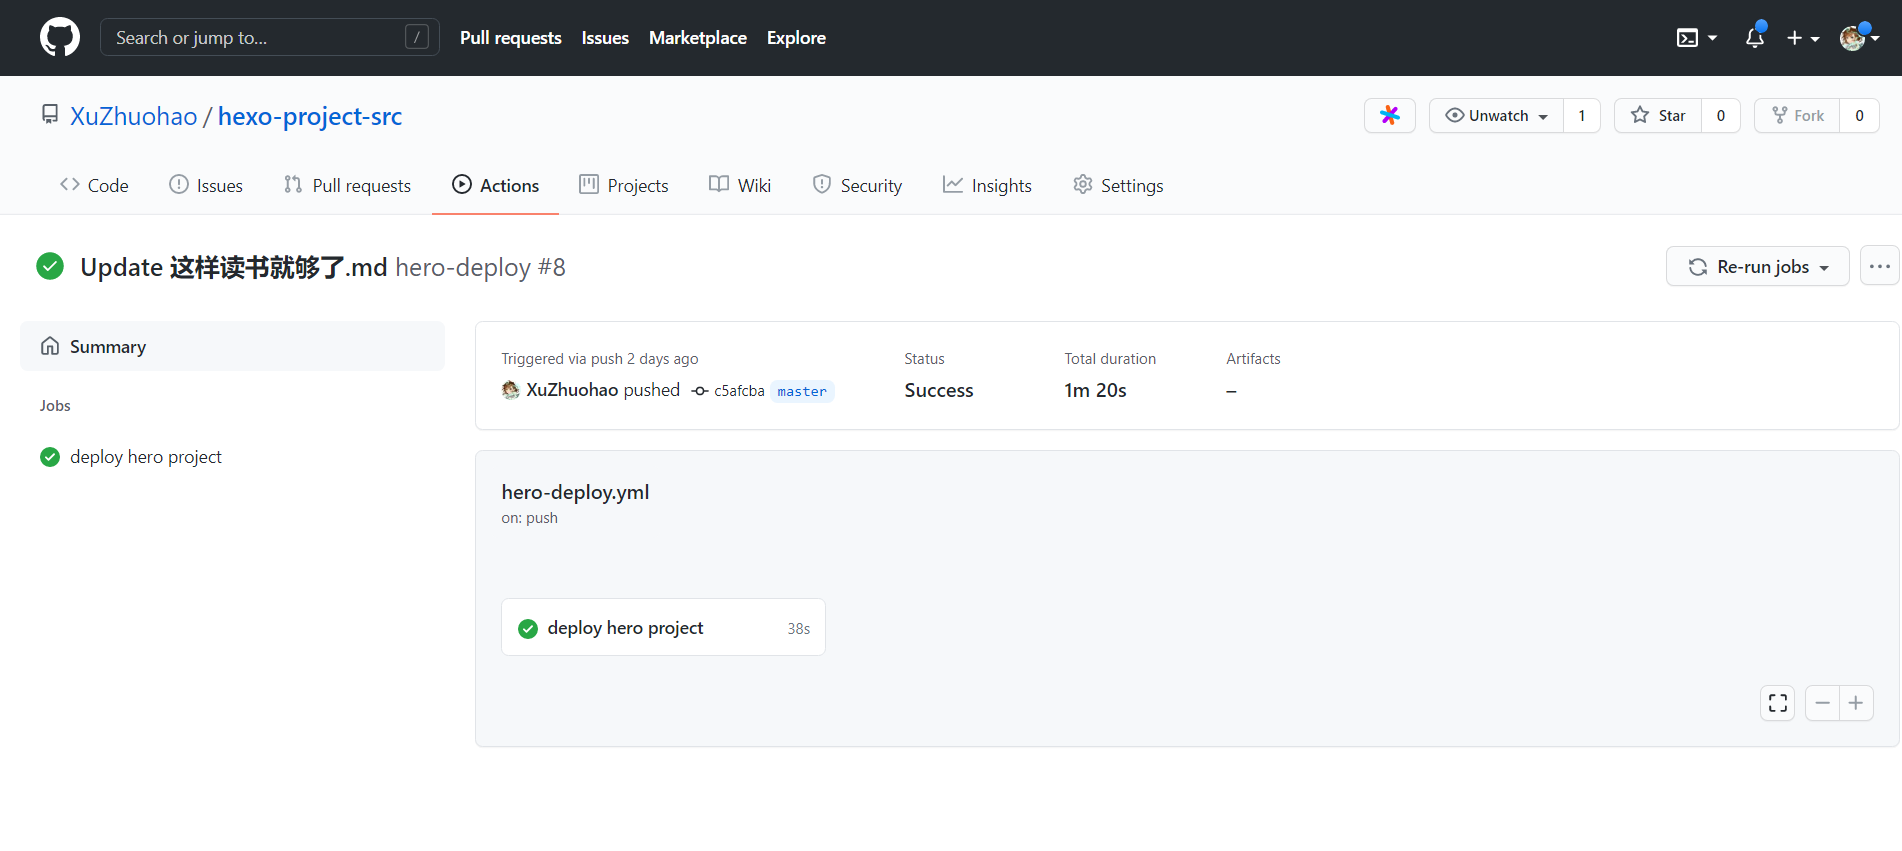This screenshot has width=1902, height=851.
Task: Open the Wiki tab
Action: point(740,185)
